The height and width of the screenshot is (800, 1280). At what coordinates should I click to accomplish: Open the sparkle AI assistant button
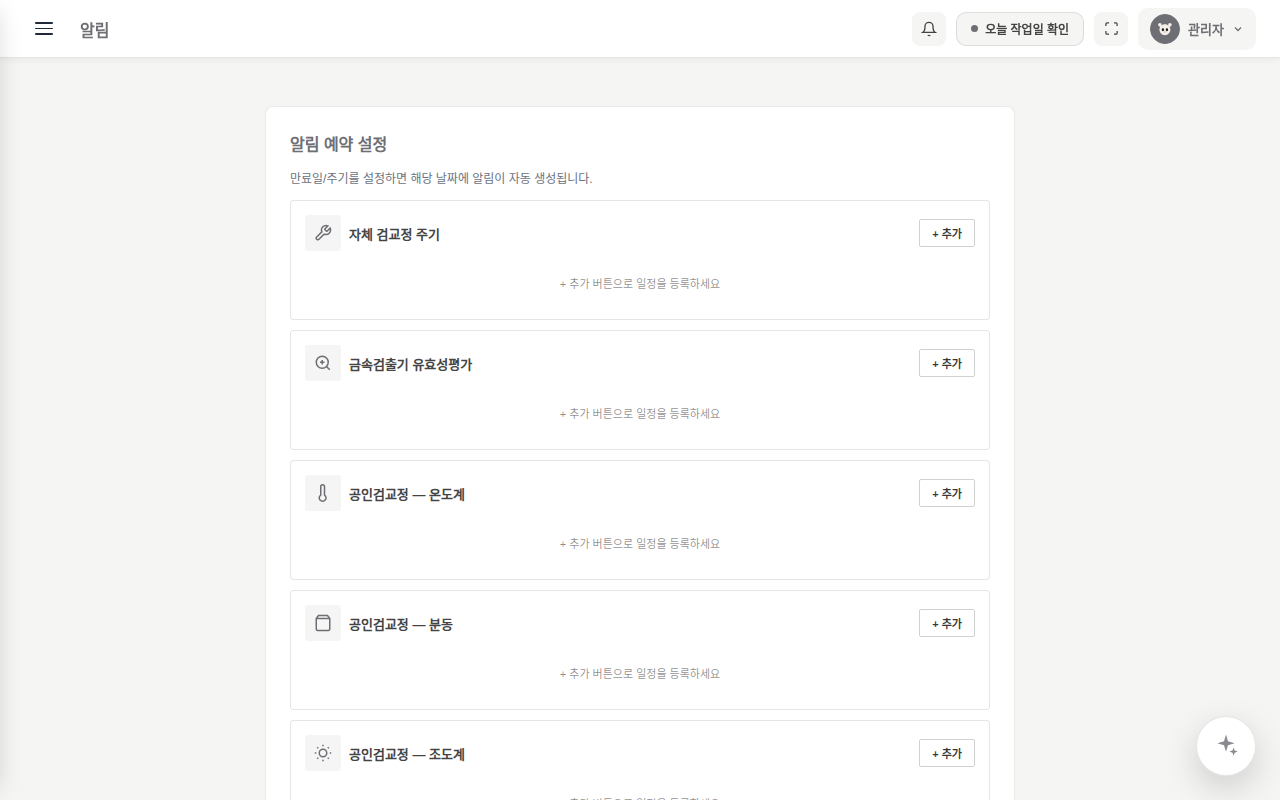click(1226, 746)
